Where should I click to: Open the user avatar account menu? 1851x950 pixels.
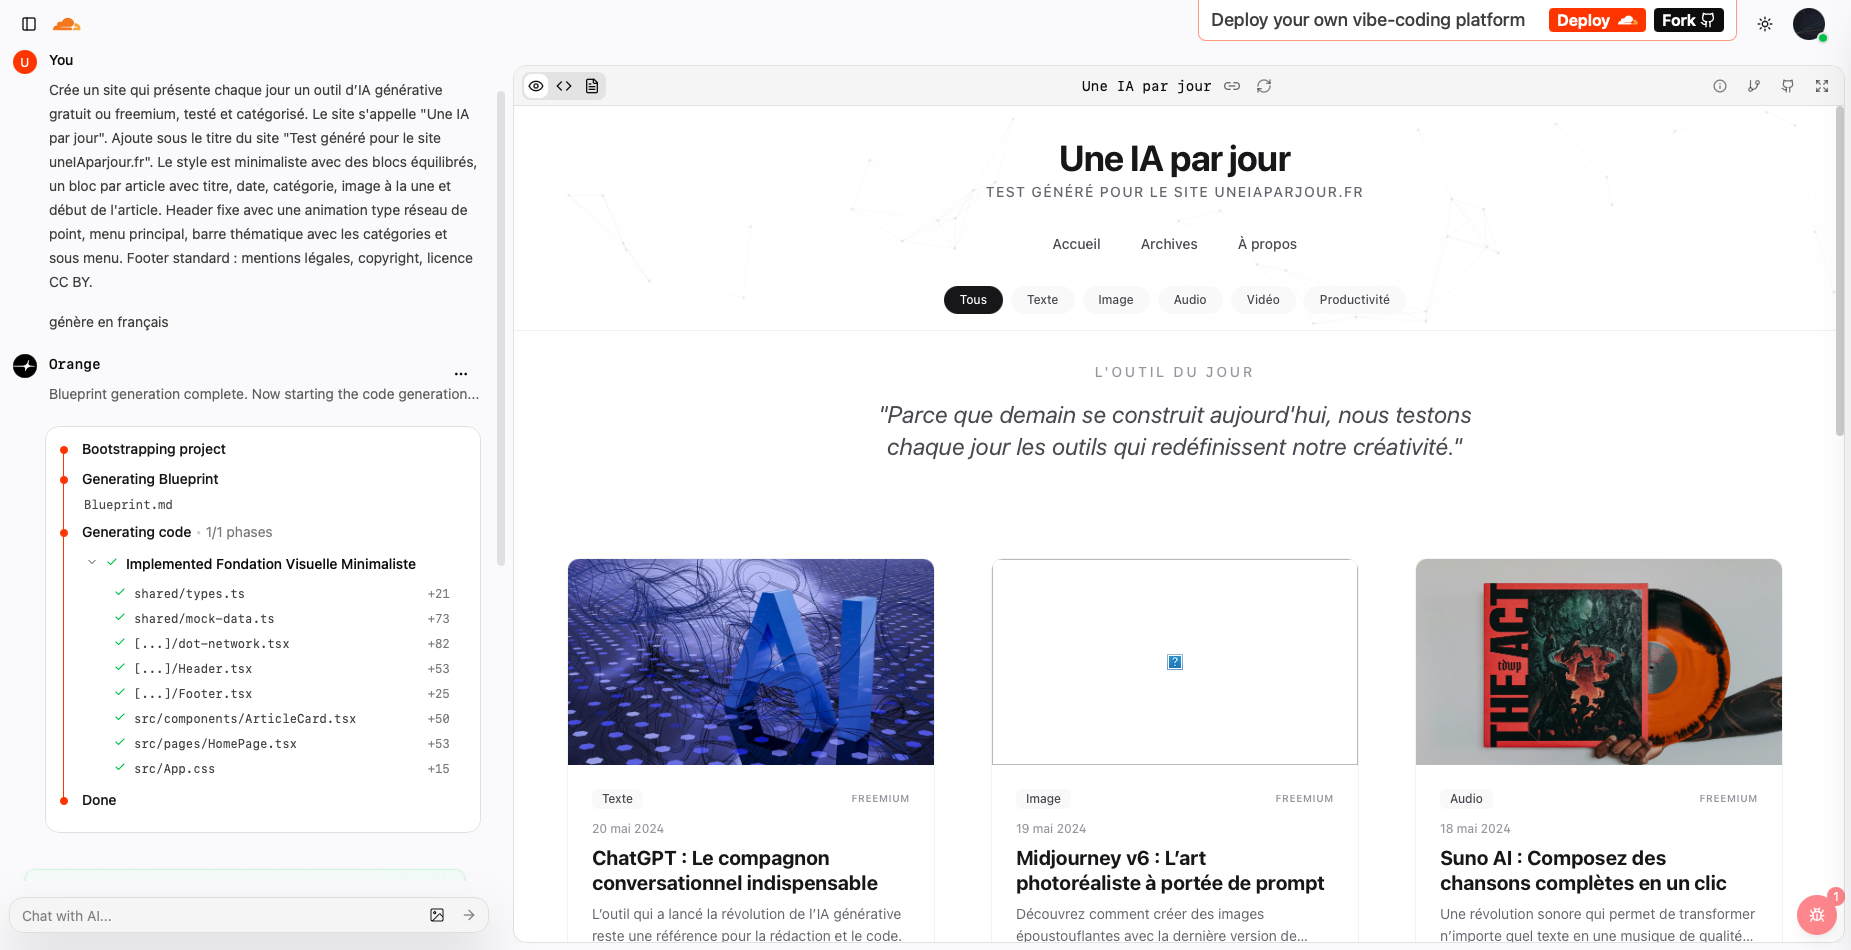point(1808,24)
